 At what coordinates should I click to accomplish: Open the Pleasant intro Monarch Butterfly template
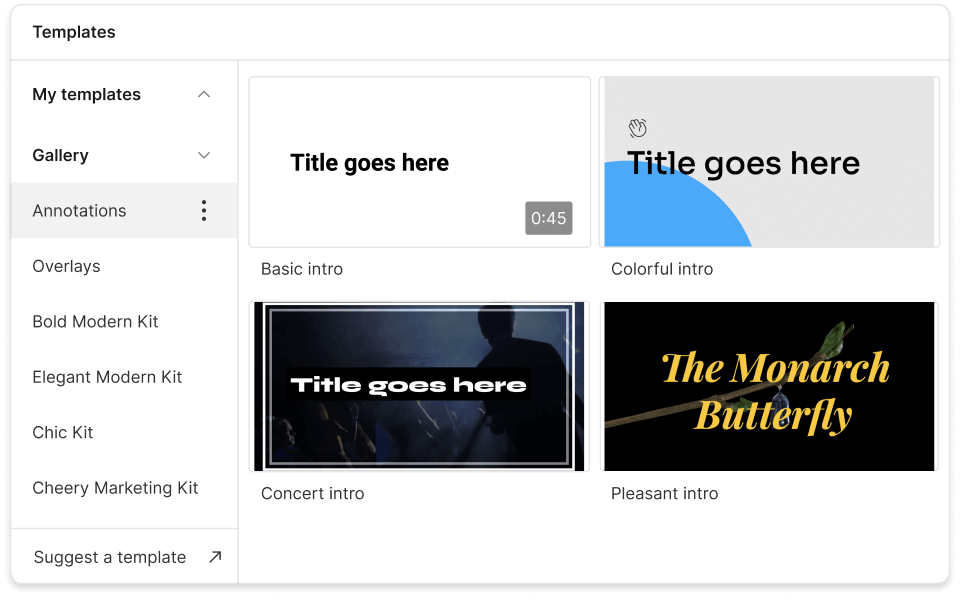(768, 386)
